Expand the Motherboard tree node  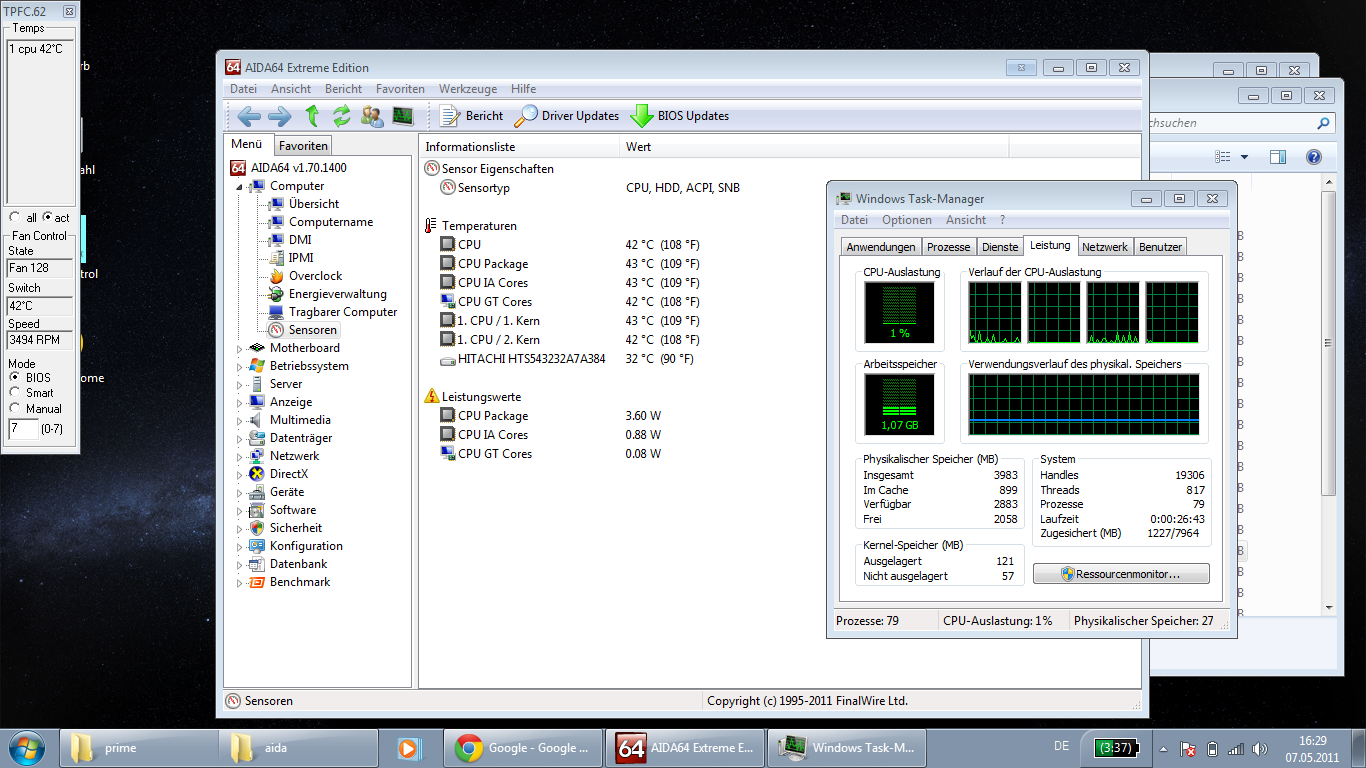(x=240, y=348)
